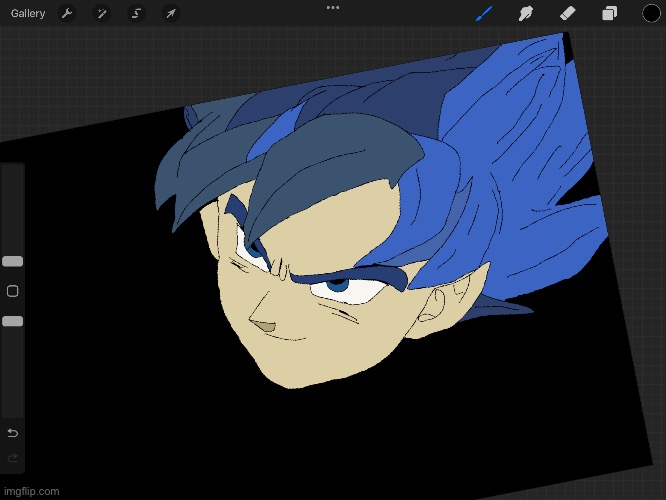Tap the three-dot menu at top center
This screenshot has height=500, width=666.
click(x=333, y=7)
